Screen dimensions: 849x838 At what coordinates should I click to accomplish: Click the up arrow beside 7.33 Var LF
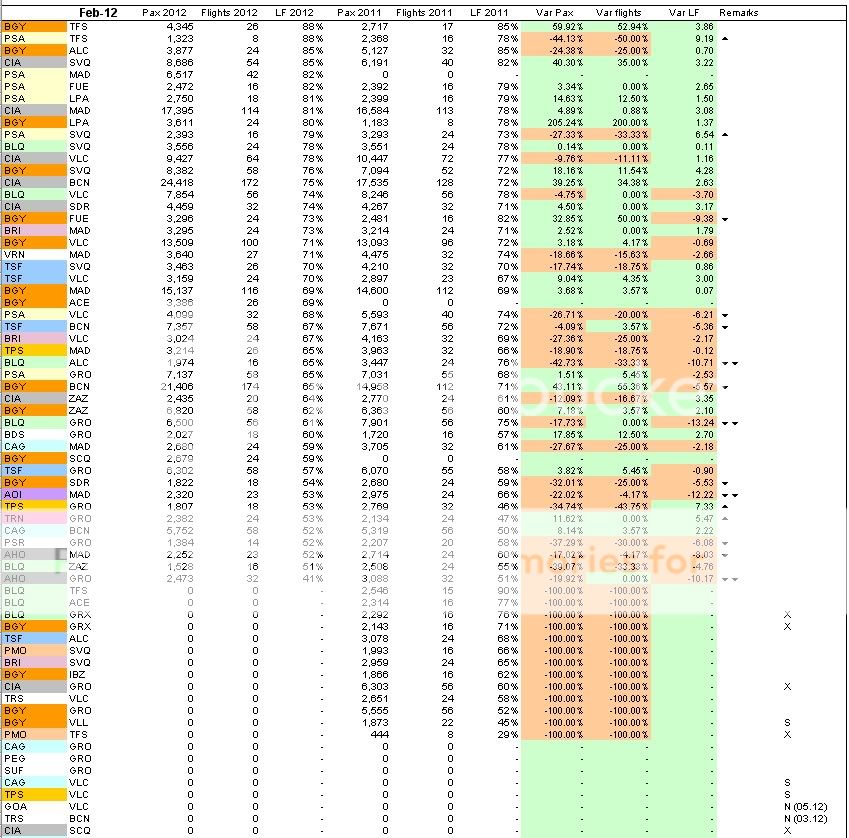725,507
